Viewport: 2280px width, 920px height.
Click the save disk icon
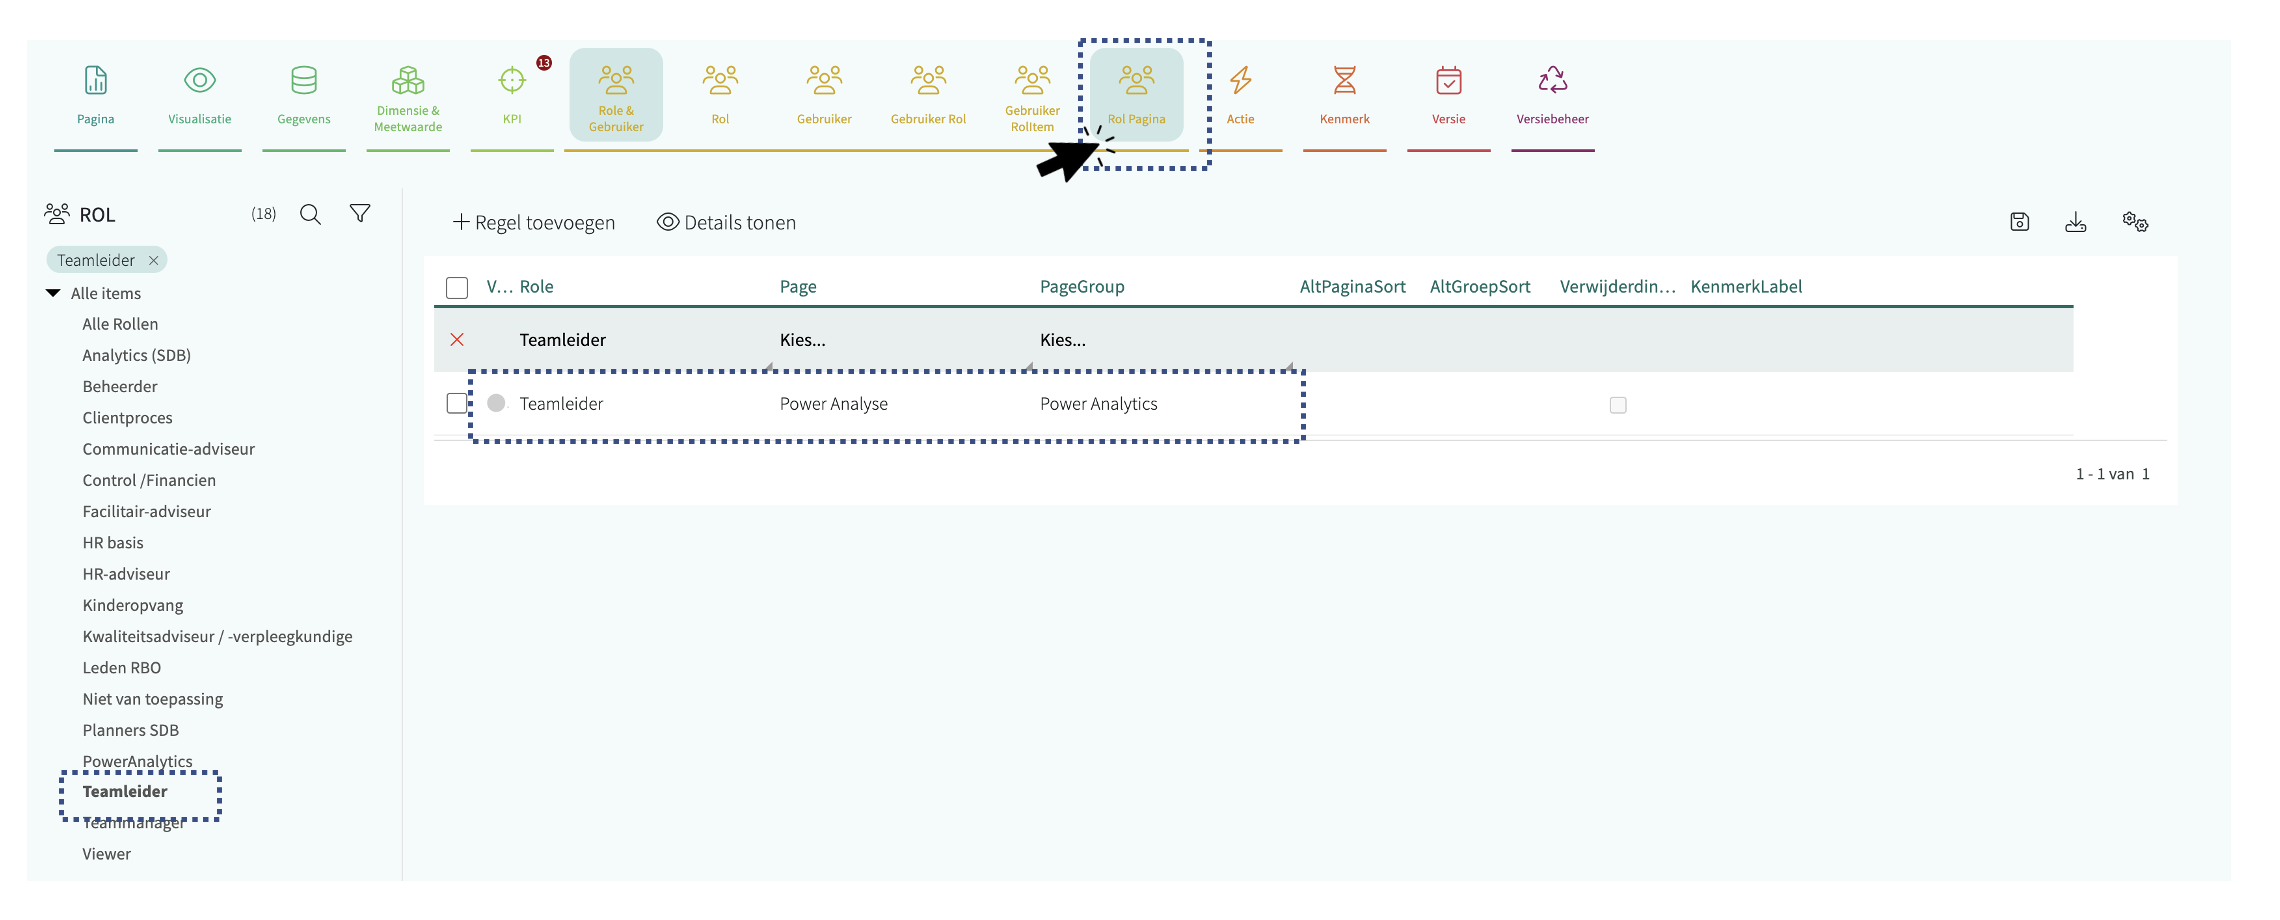(x=2019, y=222)
